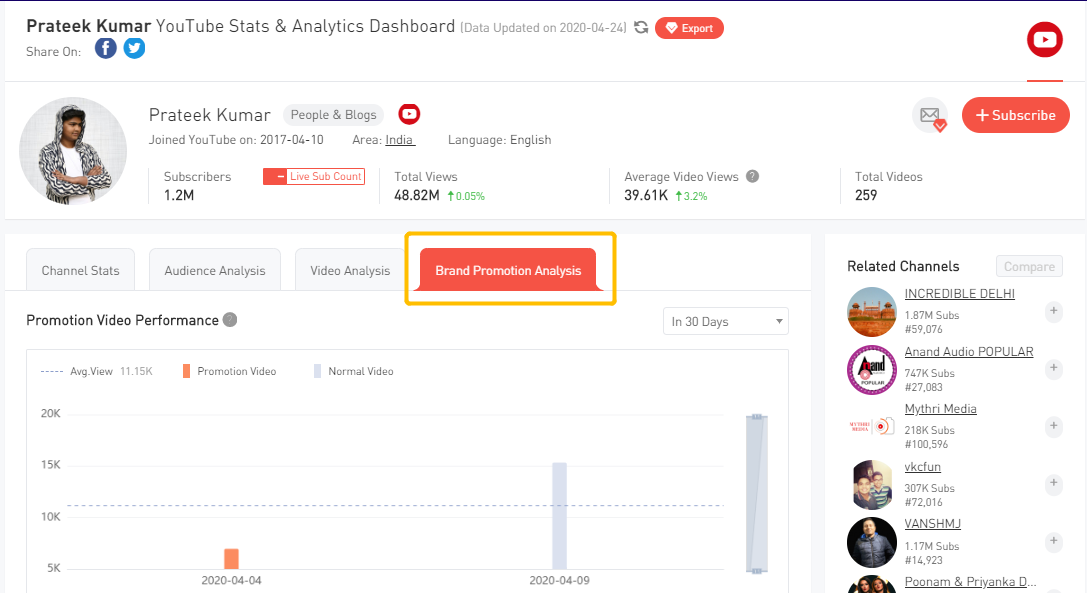Click the mail envelope icon
The width and height of the screenshot is (1087, 593).
point(930,115)
